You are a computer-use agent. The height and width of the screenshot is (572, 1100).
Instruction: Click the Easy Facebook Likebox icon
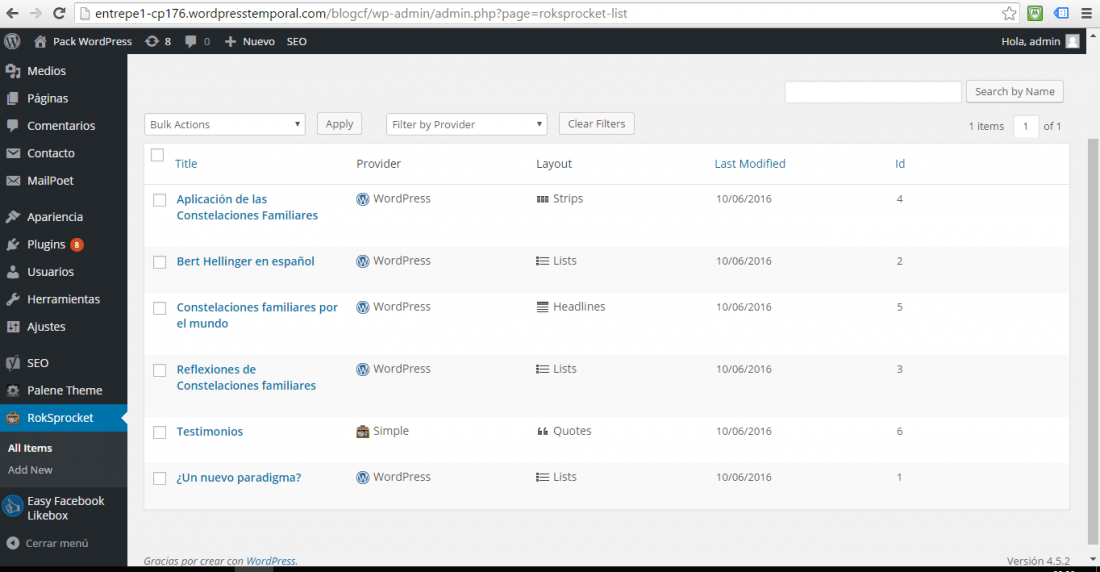pyautogui.click(x=13, y=506)
